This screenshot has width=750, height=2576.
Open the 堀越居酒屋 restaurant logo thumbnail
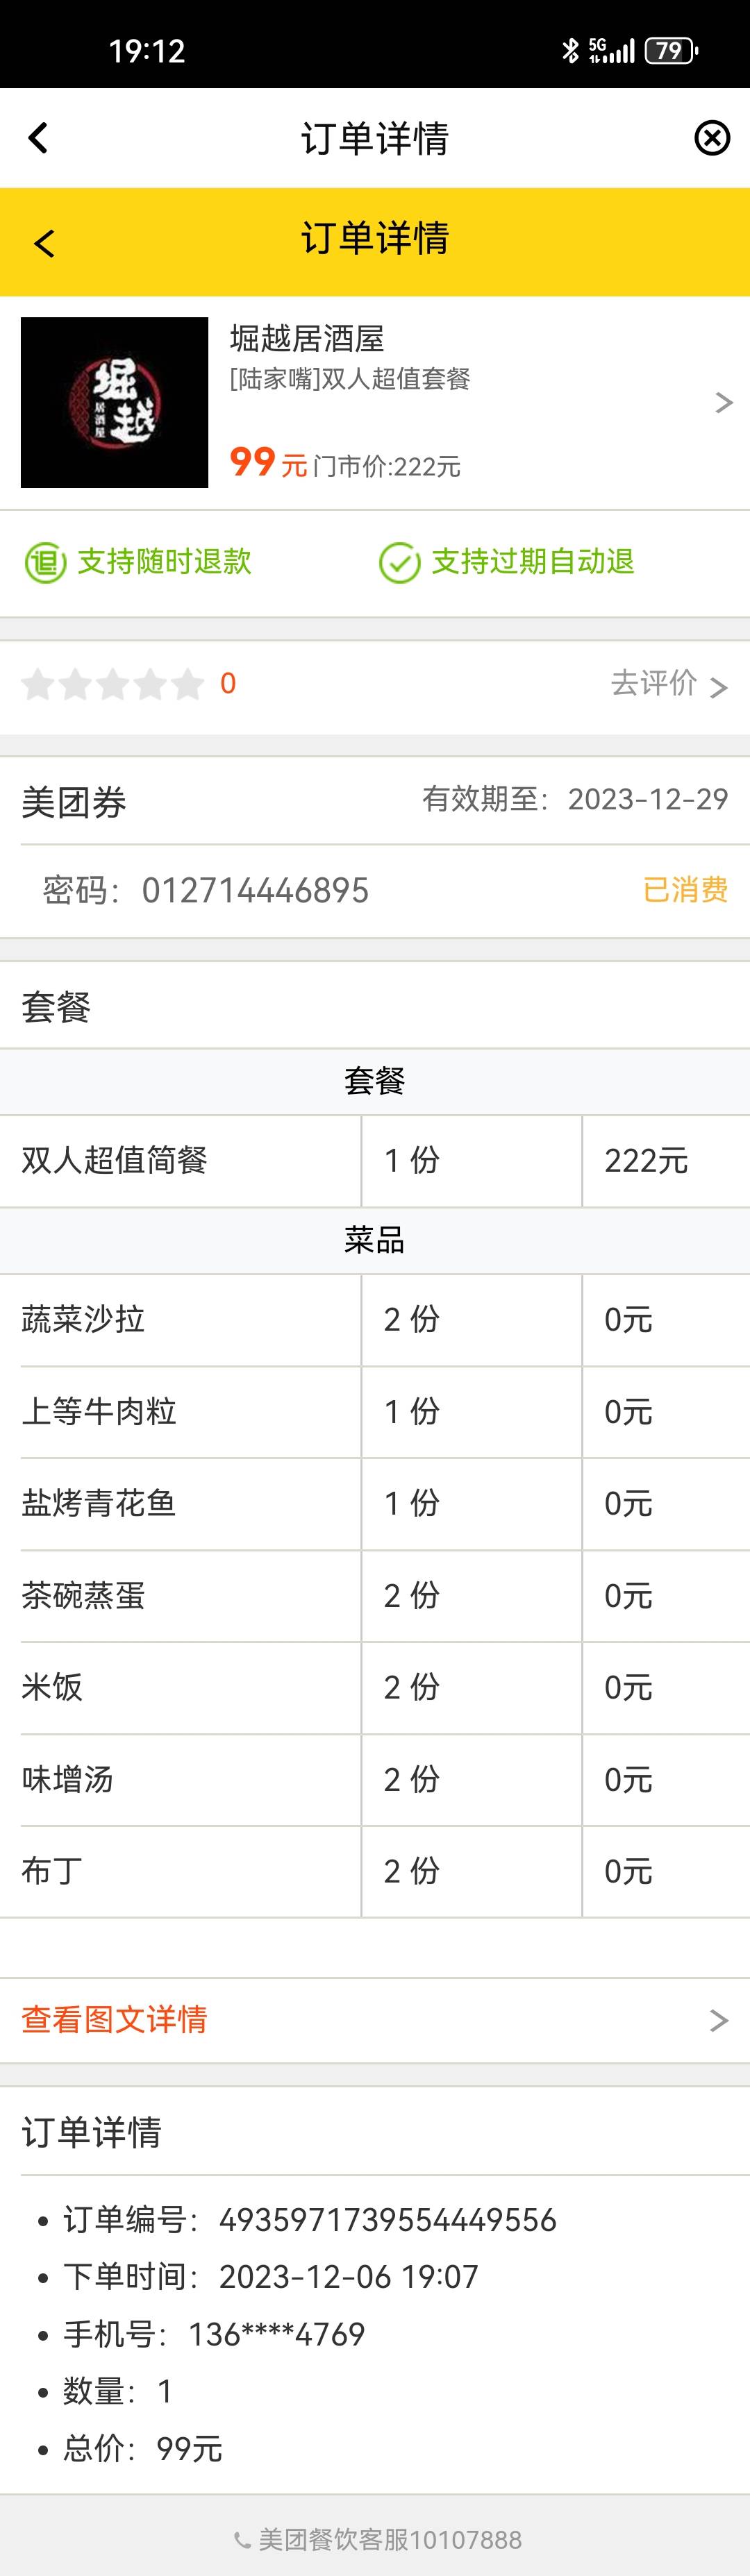pyautogui.click(x=114, y=402)
